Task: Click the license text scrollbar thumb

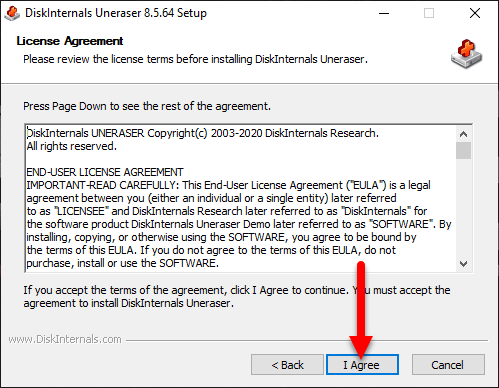Action: (463, 151)
